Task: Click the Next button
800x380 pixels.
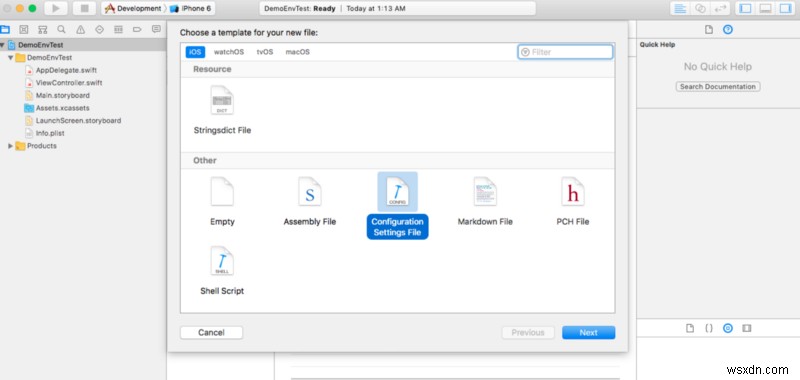Action: [x=588, y=333]
